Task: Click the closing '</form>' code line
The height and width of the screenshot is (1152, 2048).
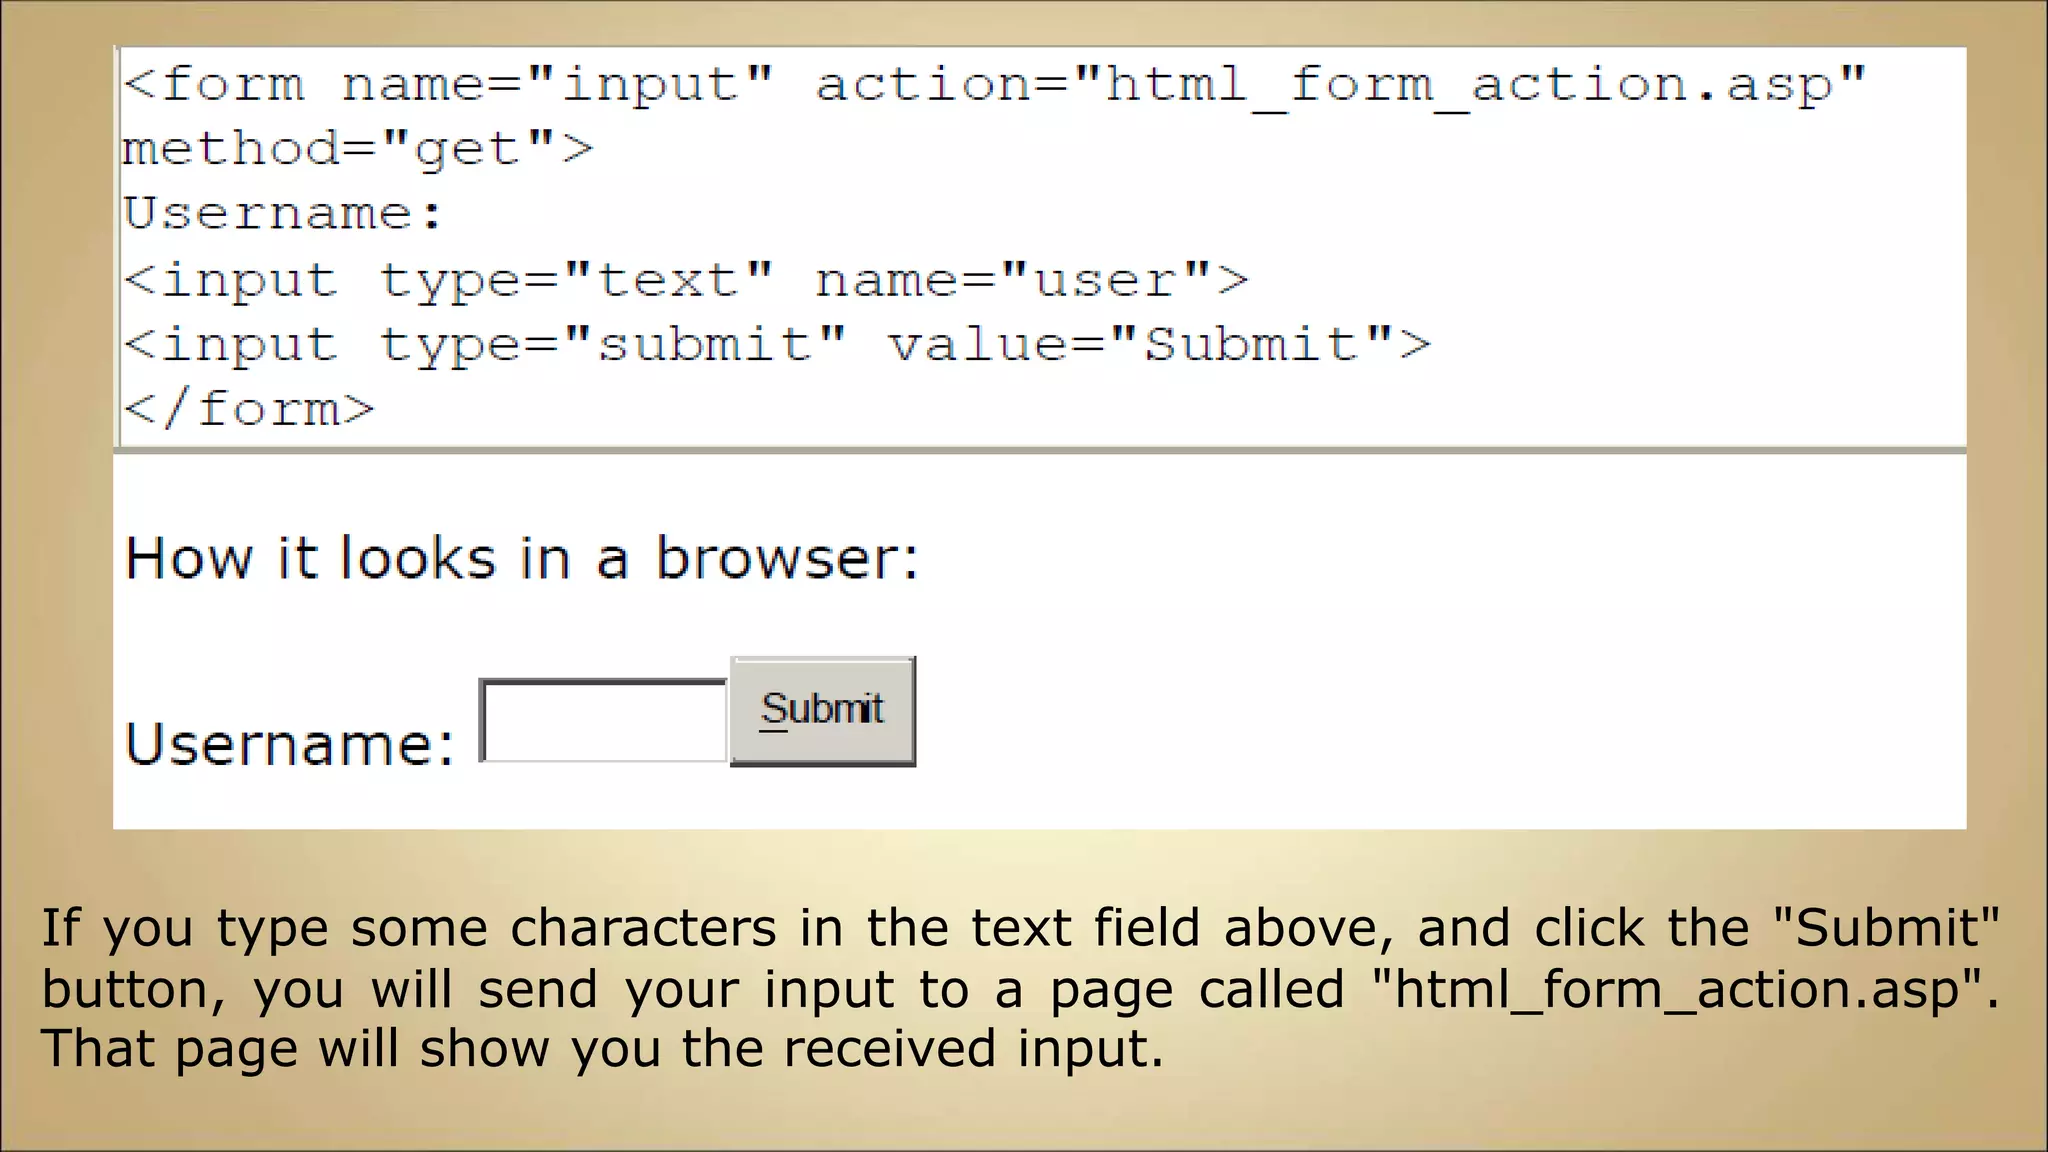Action: point(249,409)
